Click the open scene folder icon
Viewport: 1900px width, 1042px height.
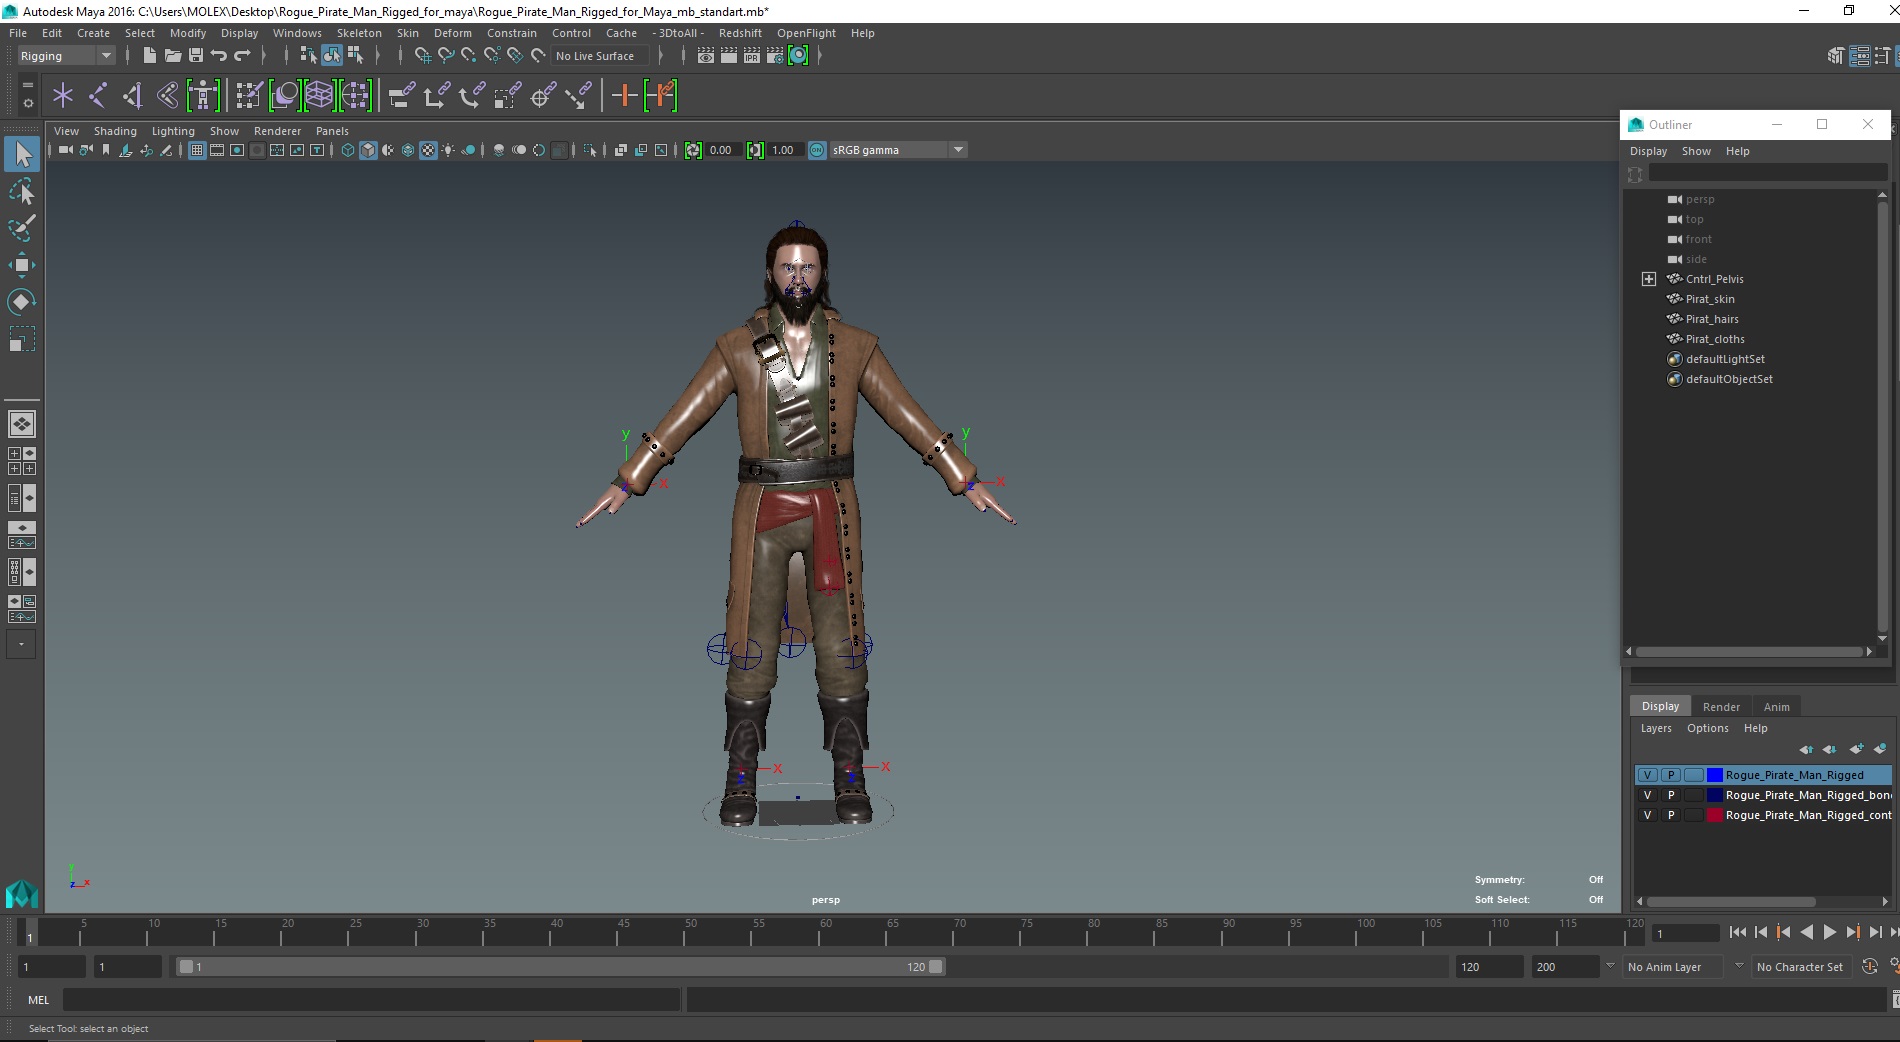pos(172,56)
